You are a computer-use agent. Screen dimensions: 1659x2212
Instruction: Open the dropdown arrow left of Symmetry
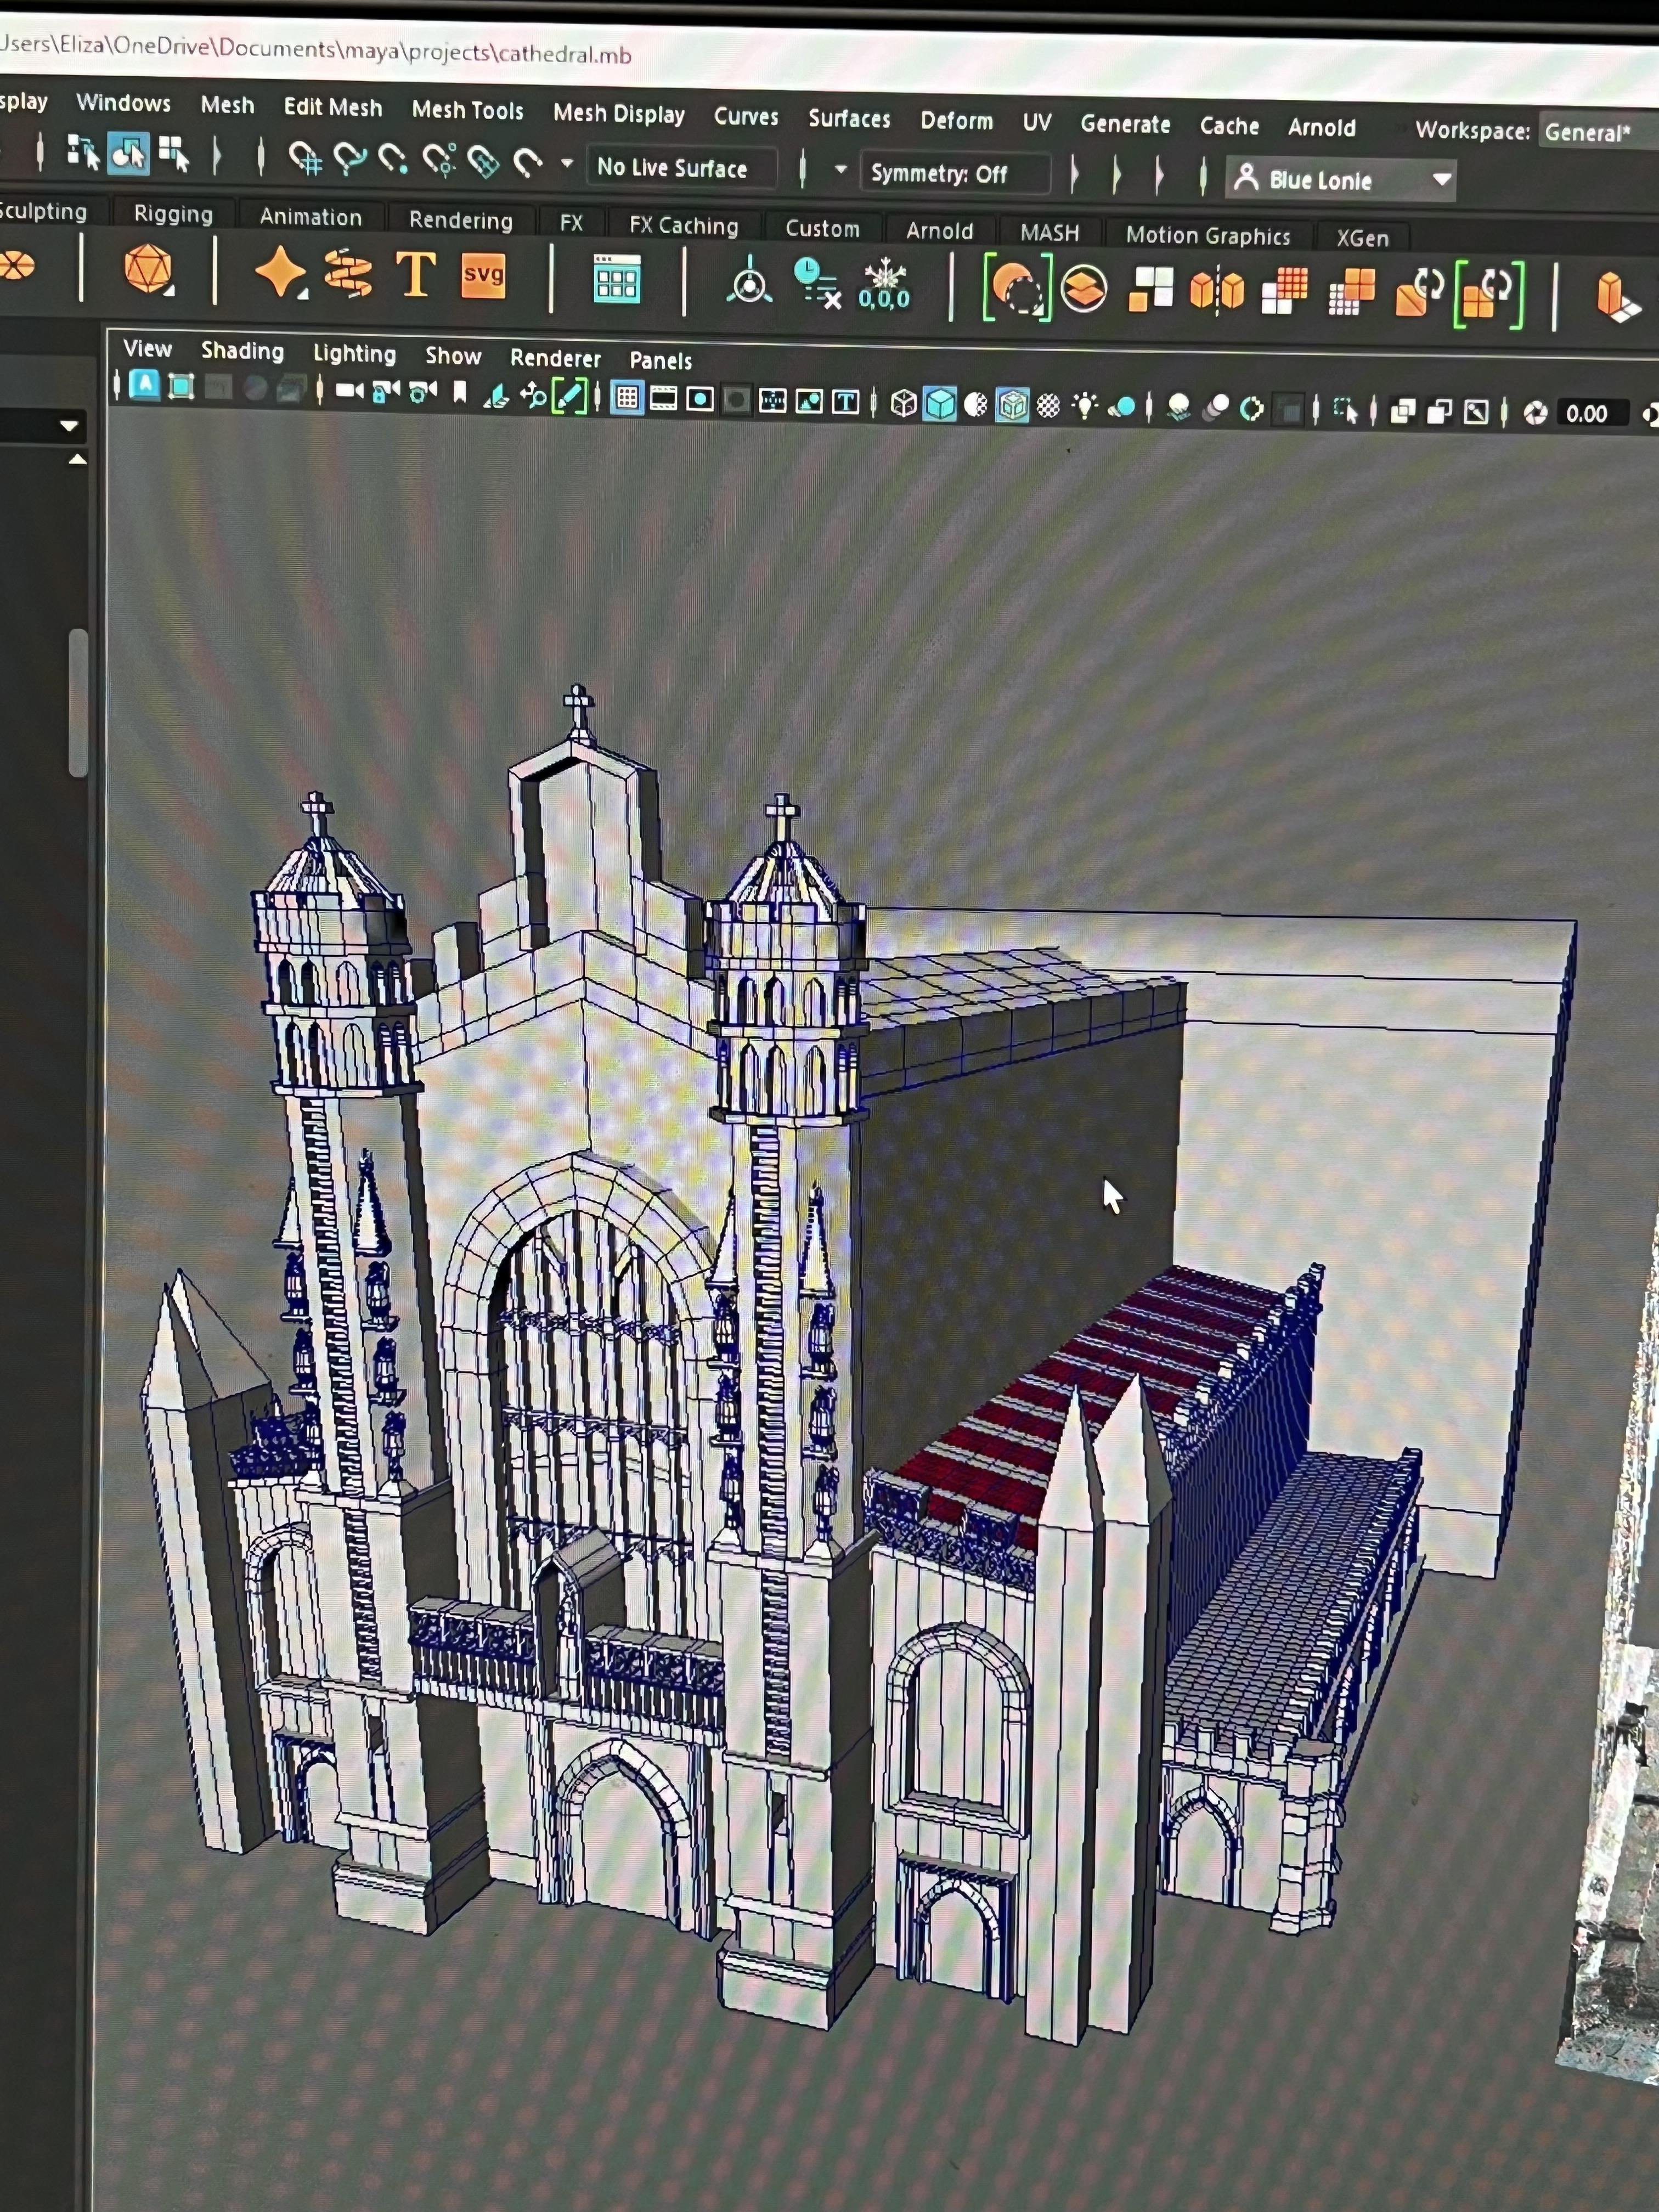pyautogui.click(x=841, y=170)
